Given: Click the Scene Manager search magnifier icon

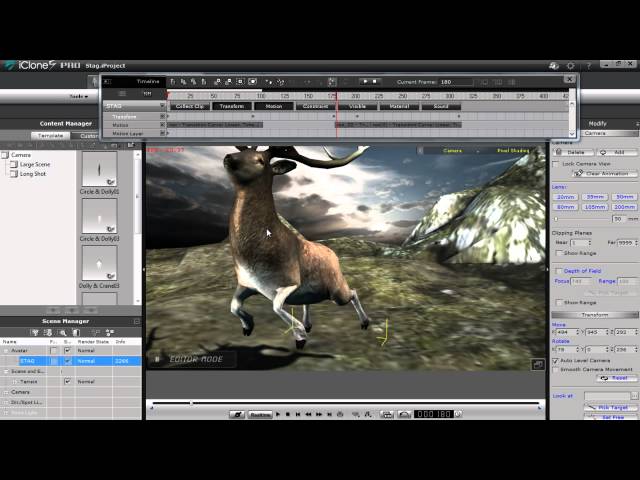Looking at the screenshot, I should 62,333.
